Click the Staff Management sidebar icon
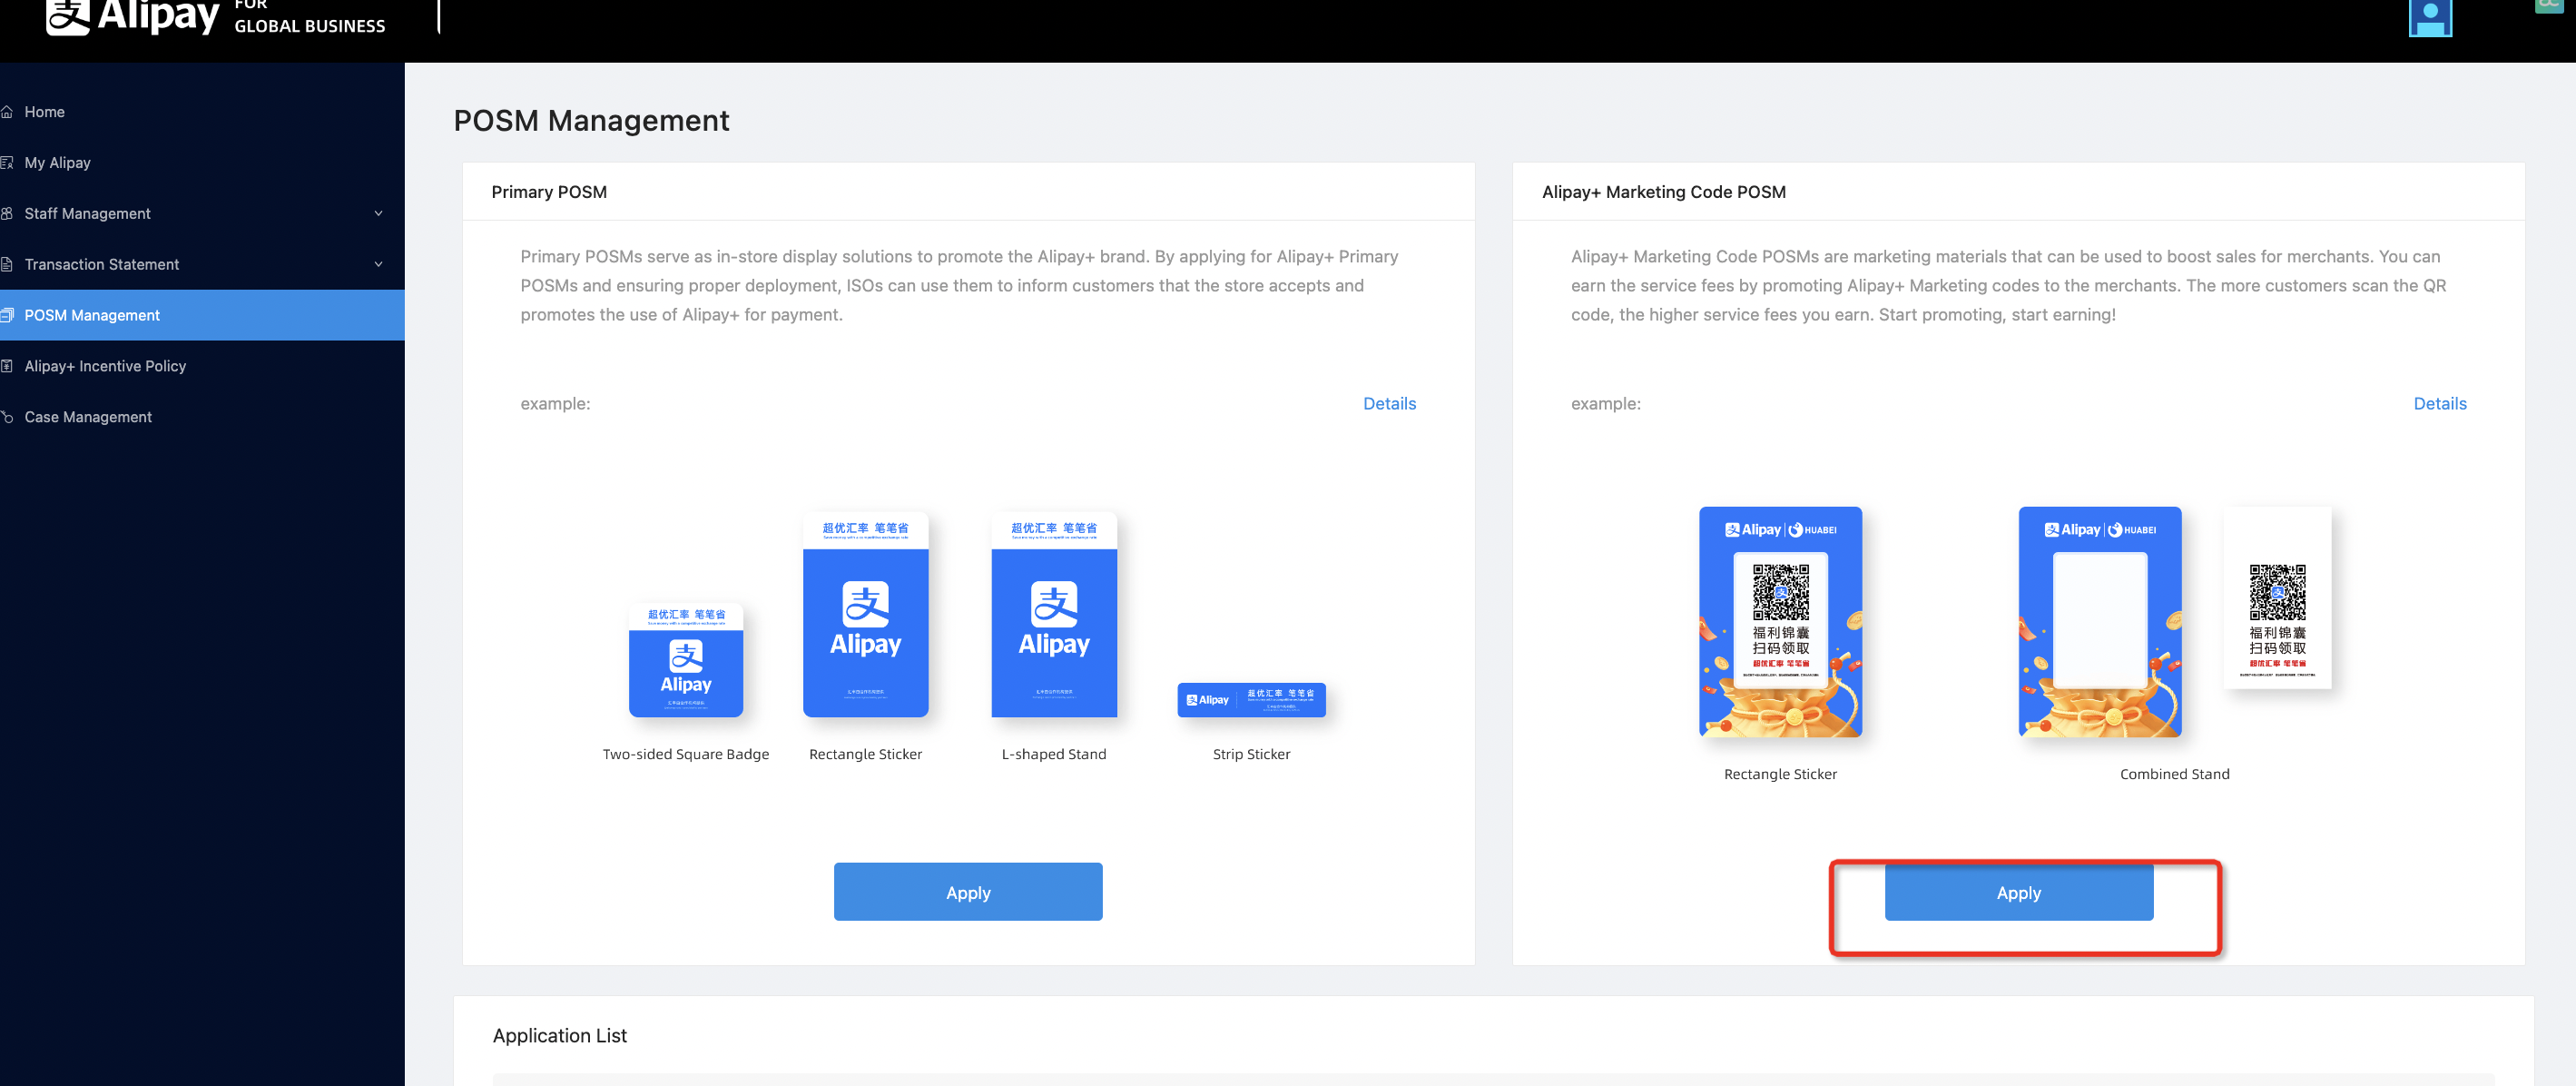This screenshot has width=2576, height=1086. (7, 214)
